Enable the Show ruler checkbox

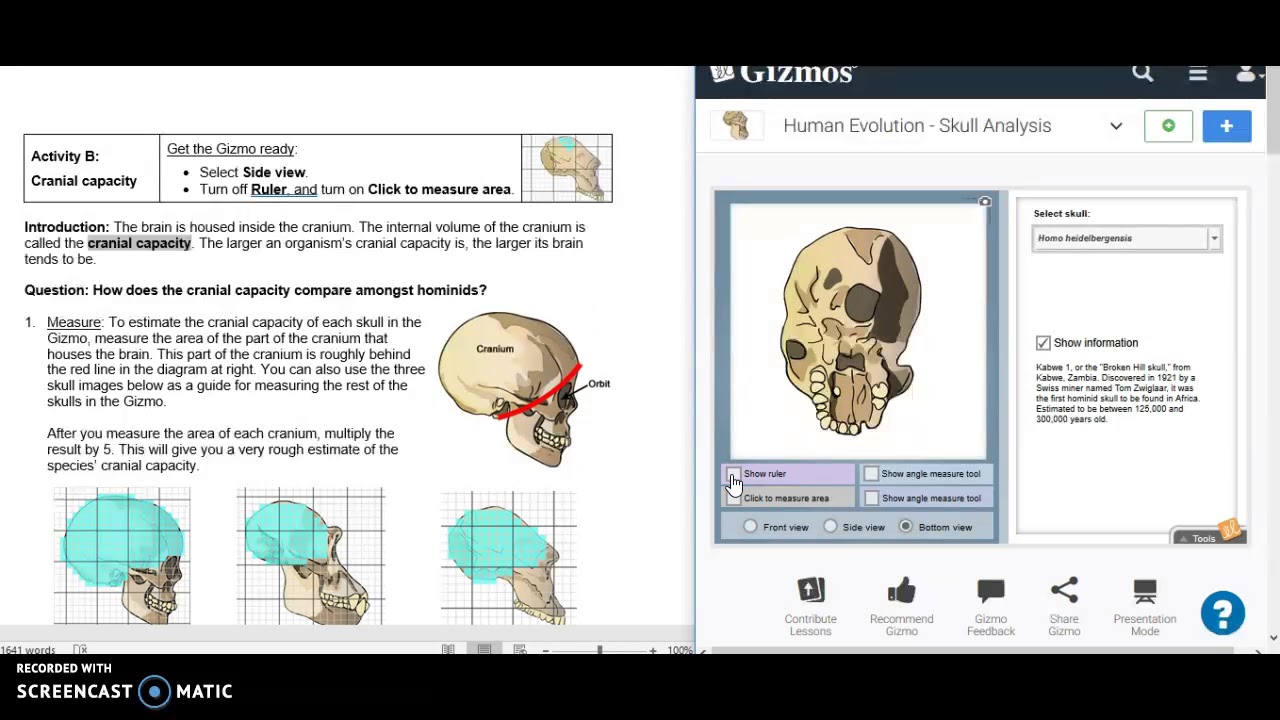[x=734, y=474]
